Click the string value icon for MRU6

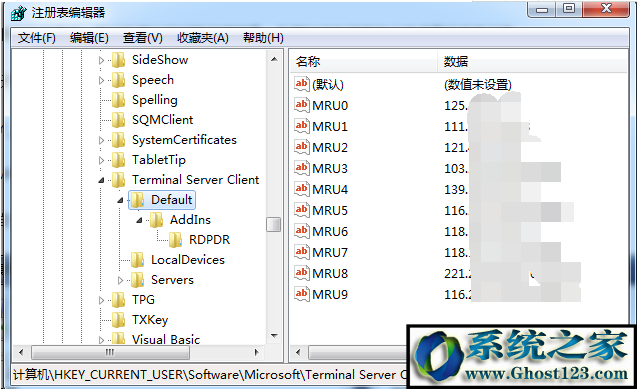(301, 231)
